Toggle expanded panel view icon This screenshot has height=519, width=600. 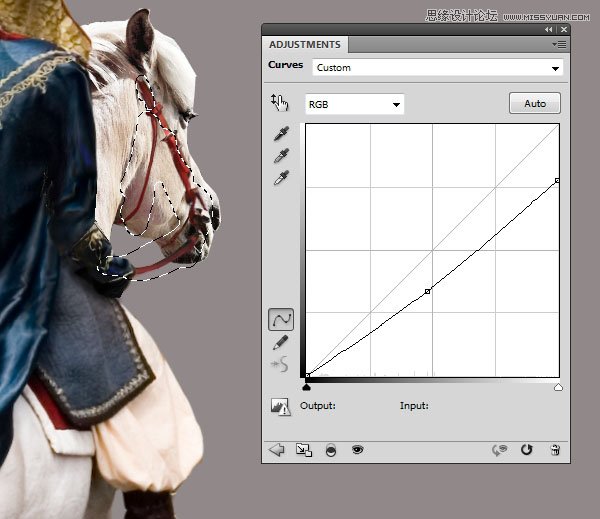tap(304, 450)
